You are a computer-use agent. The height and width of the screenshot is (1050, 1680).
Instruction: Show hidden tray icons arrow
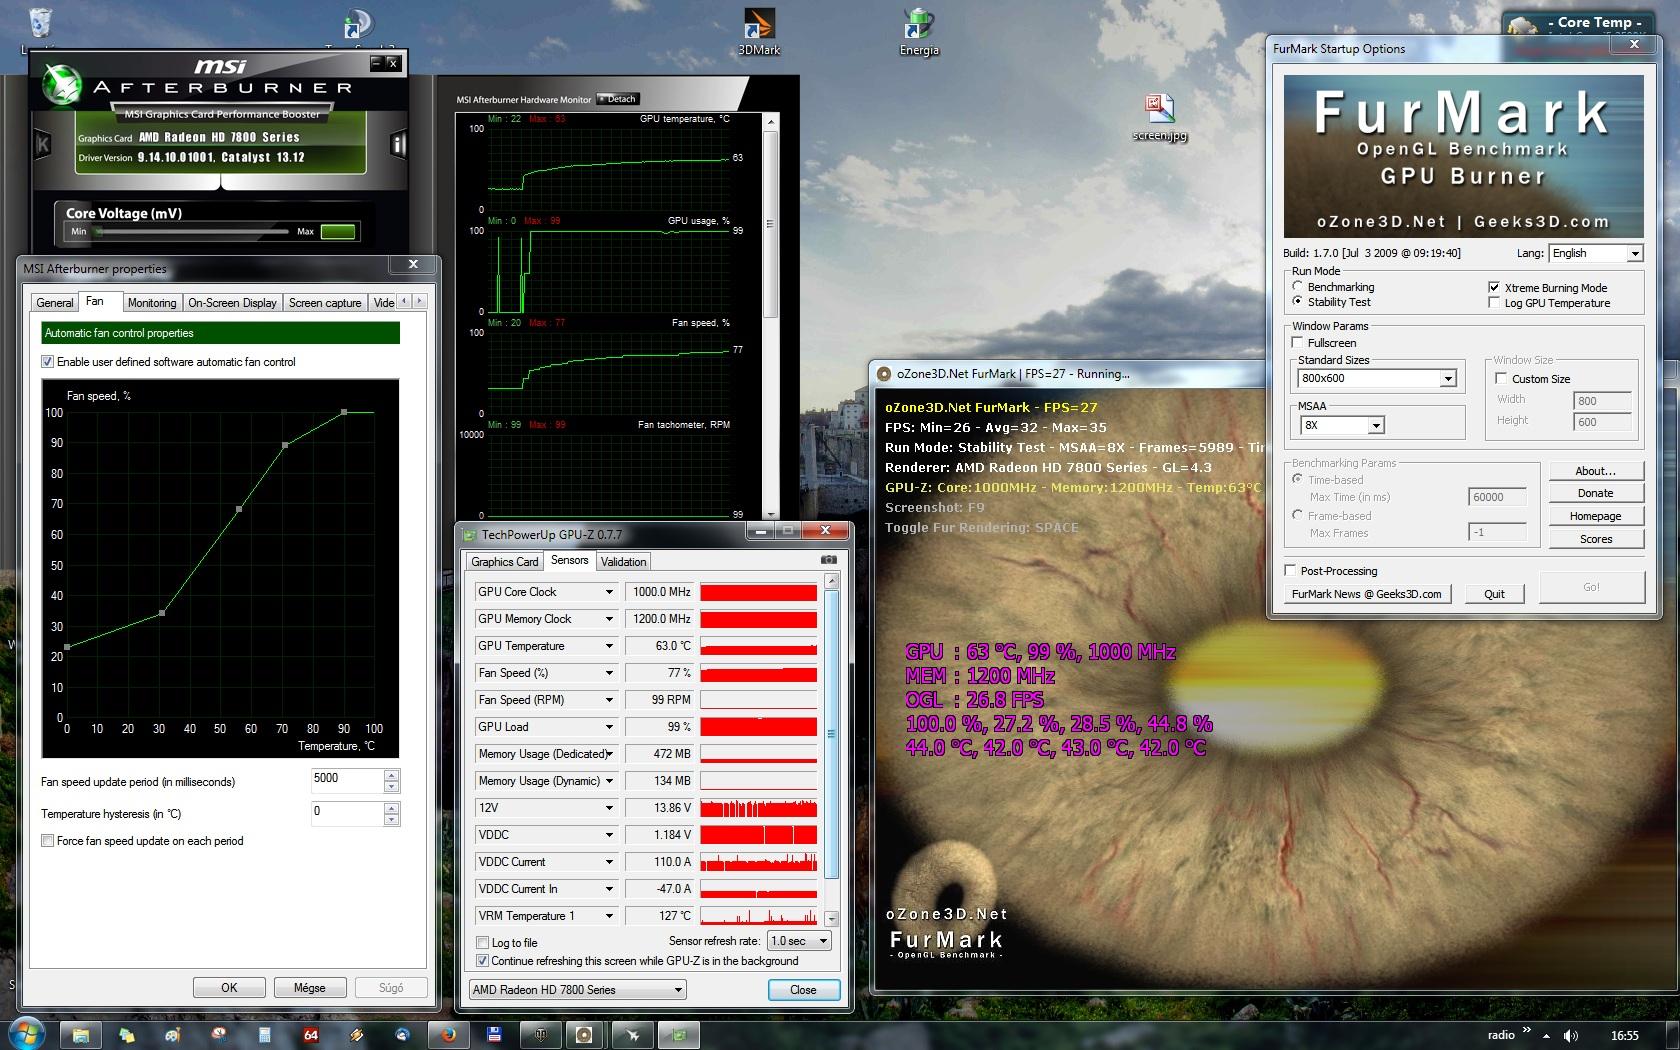click(1546, 1035)
